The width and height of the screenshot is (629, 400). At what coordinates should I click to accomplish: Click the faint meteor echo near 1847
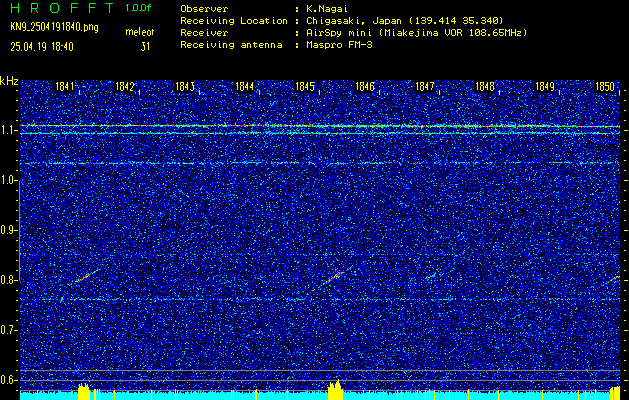pos(431,276)
